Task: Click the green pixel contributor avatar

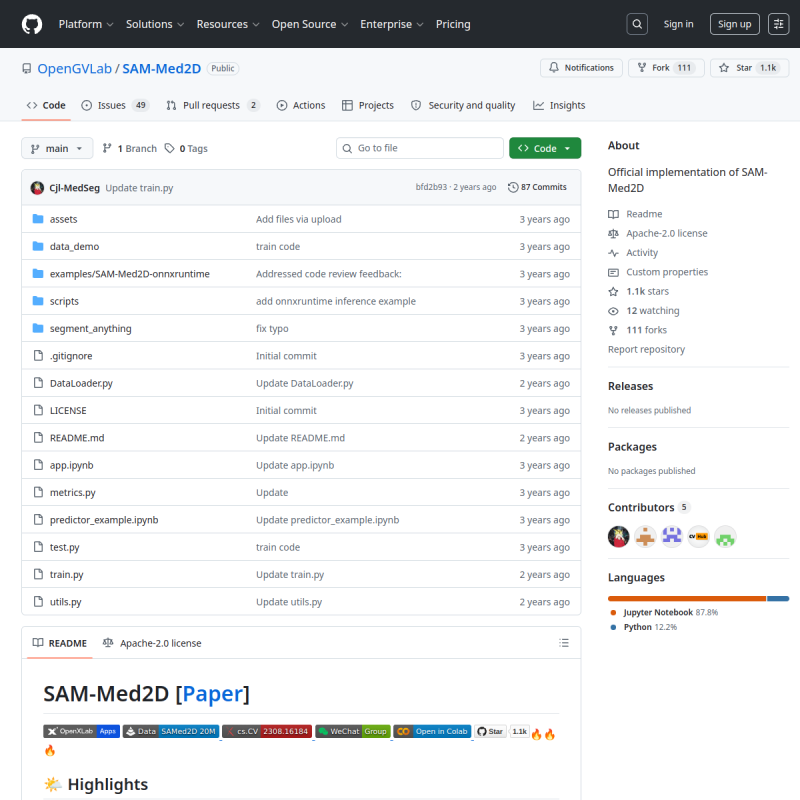Action: [x=724, y=537]
